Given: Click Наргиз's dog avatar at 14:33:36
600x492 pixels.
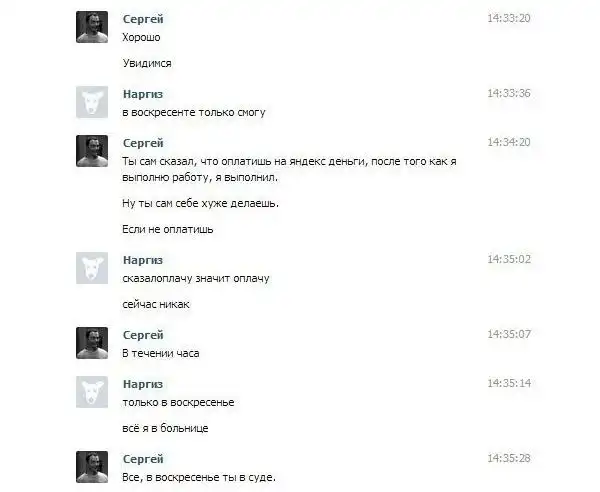Looking at the screenshot, I should pos(92,102).
